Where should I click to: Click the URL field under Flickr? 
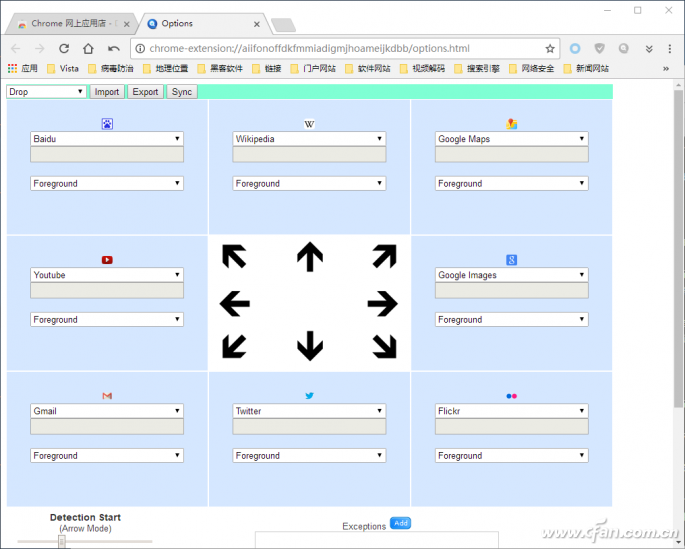512,427
